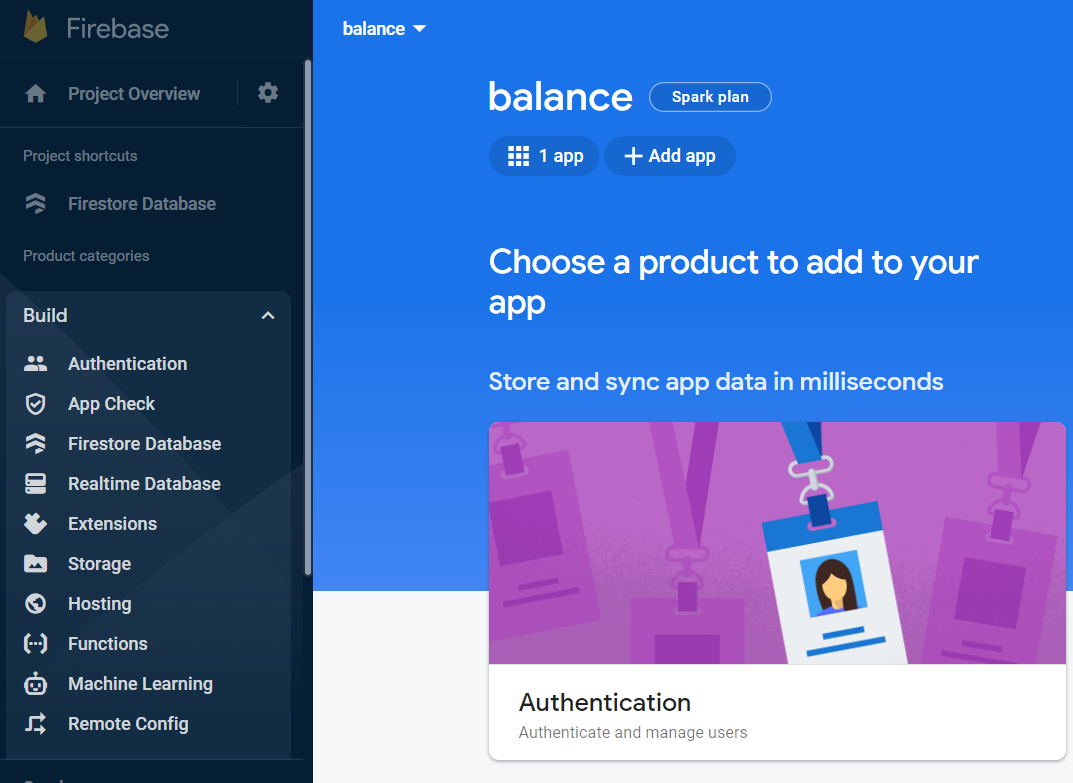The image size is (1073, 783).
Task: Click the 'Product categories' label
Action: tap(86, 256)
